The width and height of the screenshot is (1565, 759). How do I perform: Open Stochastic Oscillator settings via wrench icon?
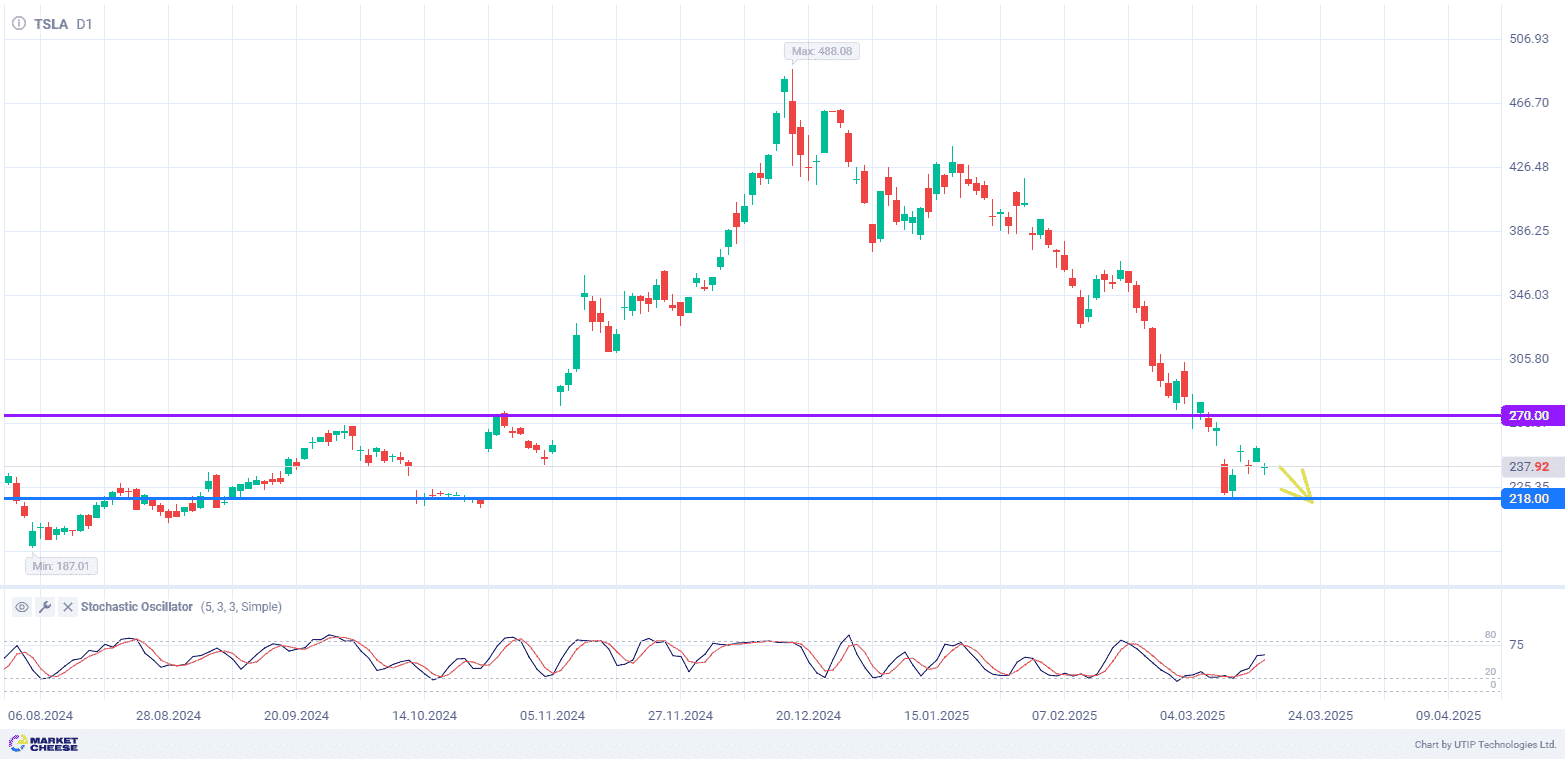[x=45, y=607]
